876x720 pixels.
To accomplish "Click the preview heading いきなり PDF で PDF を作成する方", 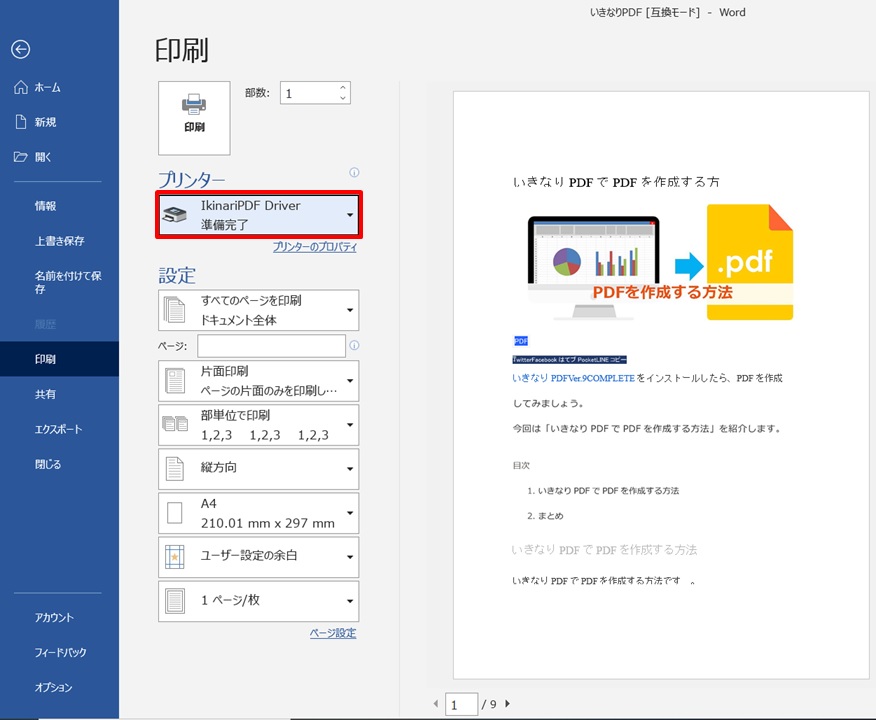I will click(616, 182).
